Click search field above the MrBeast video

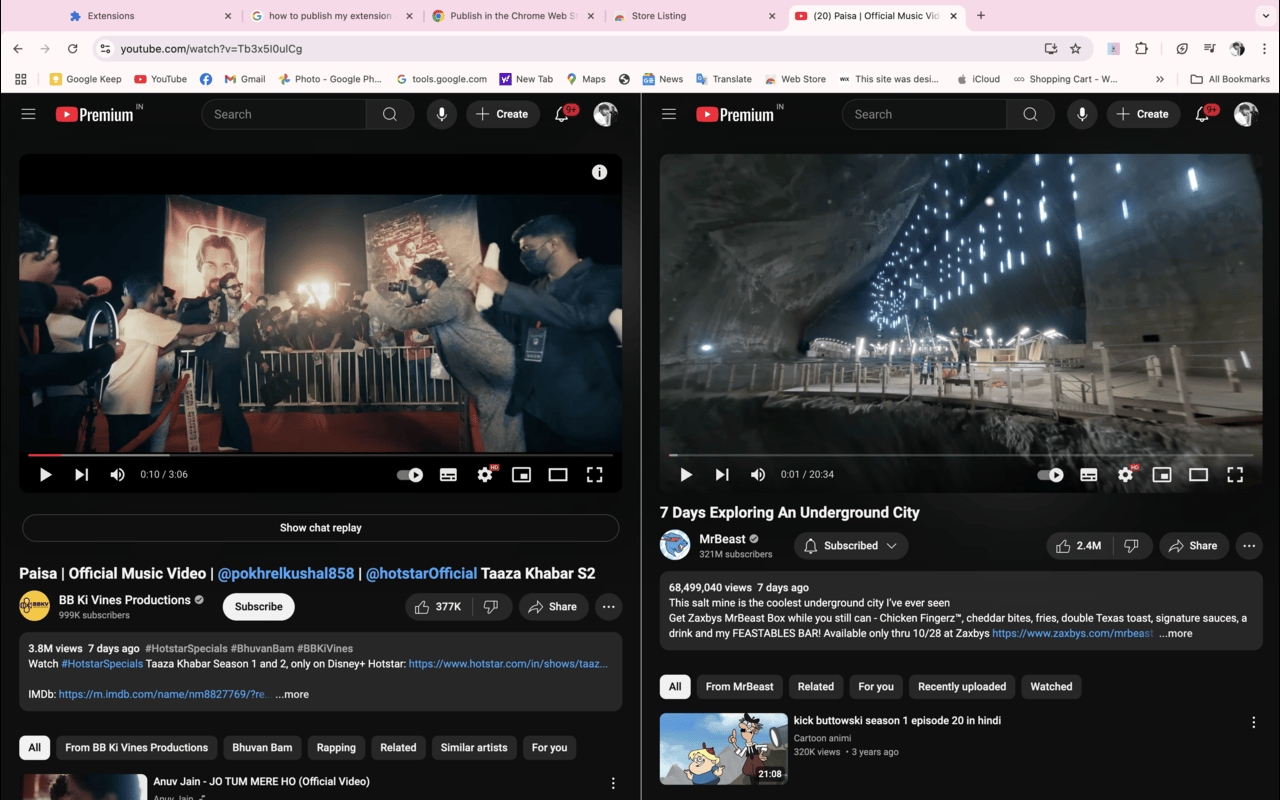click(x=924, y=114)
